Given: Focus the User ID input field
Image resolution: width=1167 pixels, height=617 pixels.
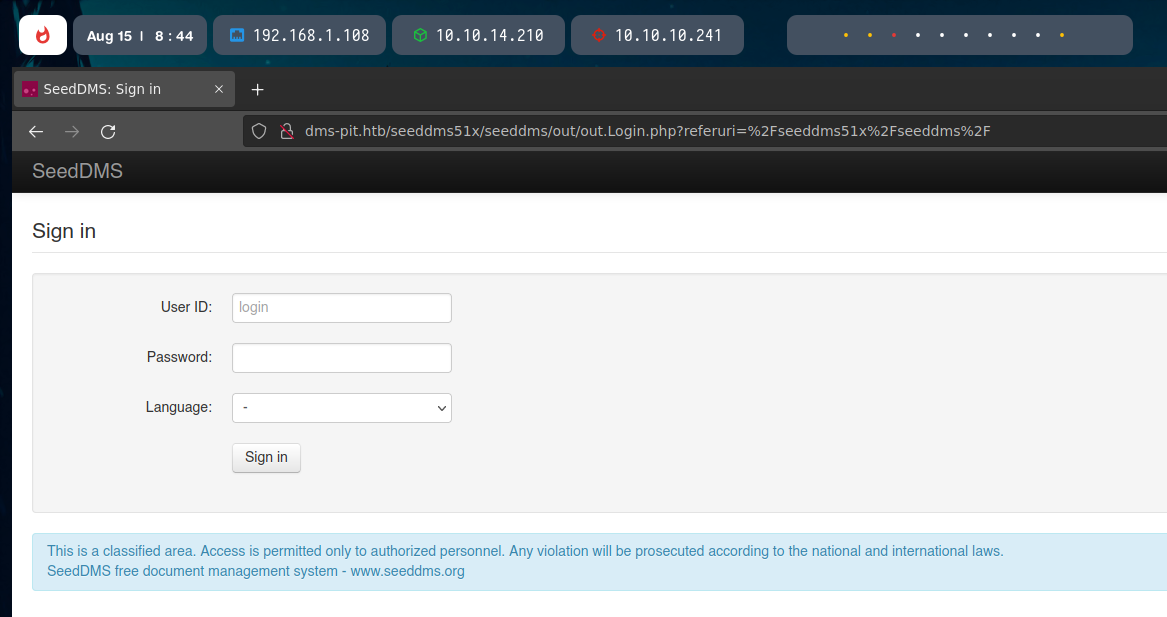Looking at the screenshot, I should point(342,308).
